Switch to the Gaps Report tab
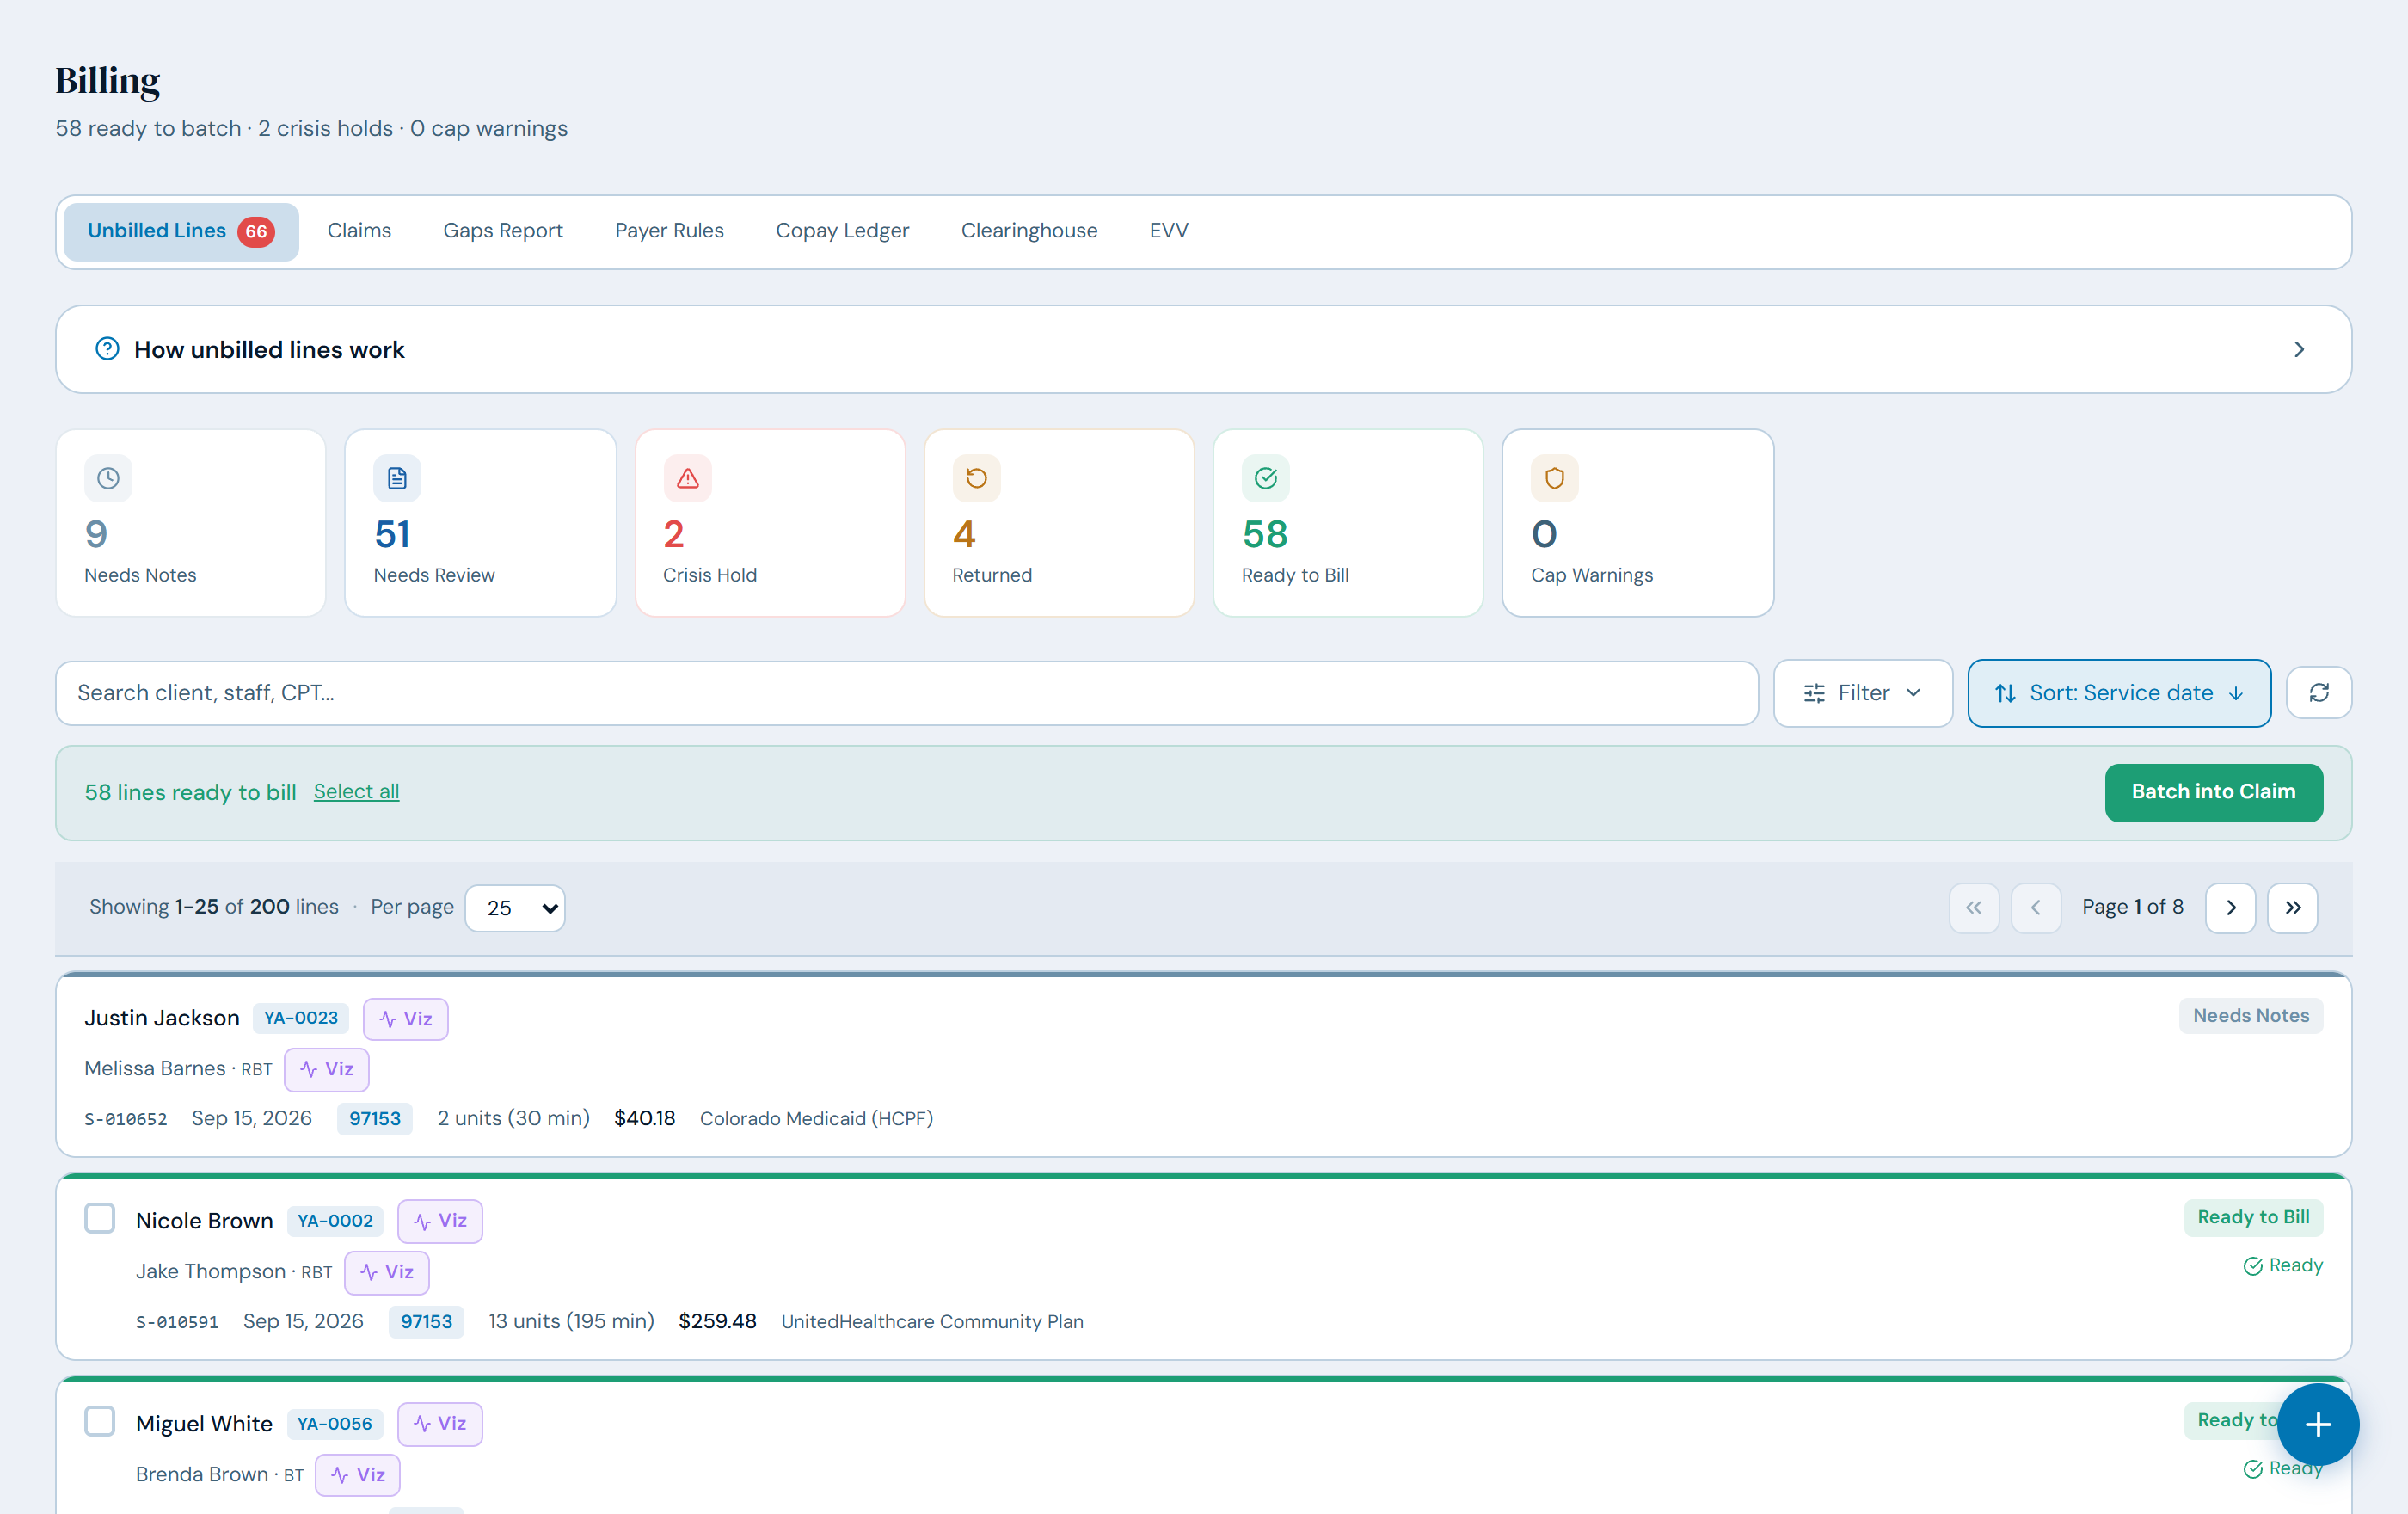Image resolution: width=2408 pixels, height=1514 pixels. coord(503,231)
